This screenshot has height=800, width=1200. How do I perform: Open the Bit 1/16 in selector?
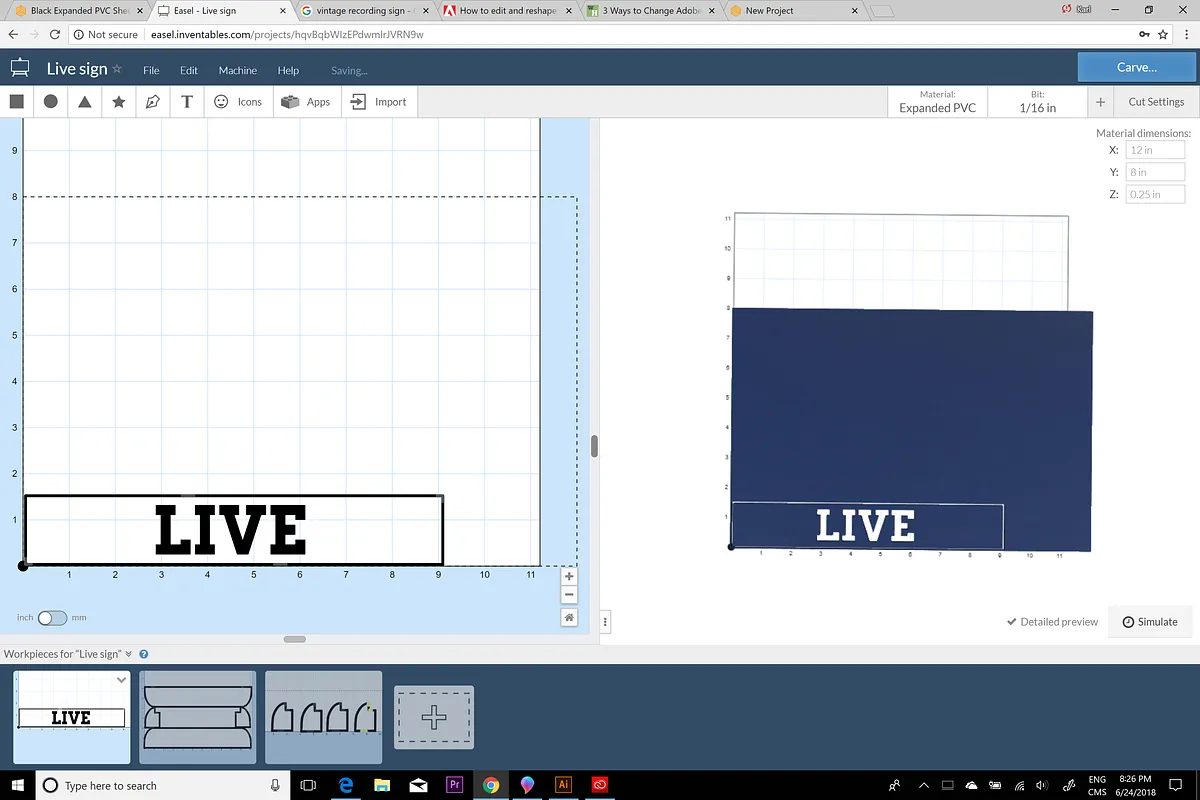[1037, 102]
